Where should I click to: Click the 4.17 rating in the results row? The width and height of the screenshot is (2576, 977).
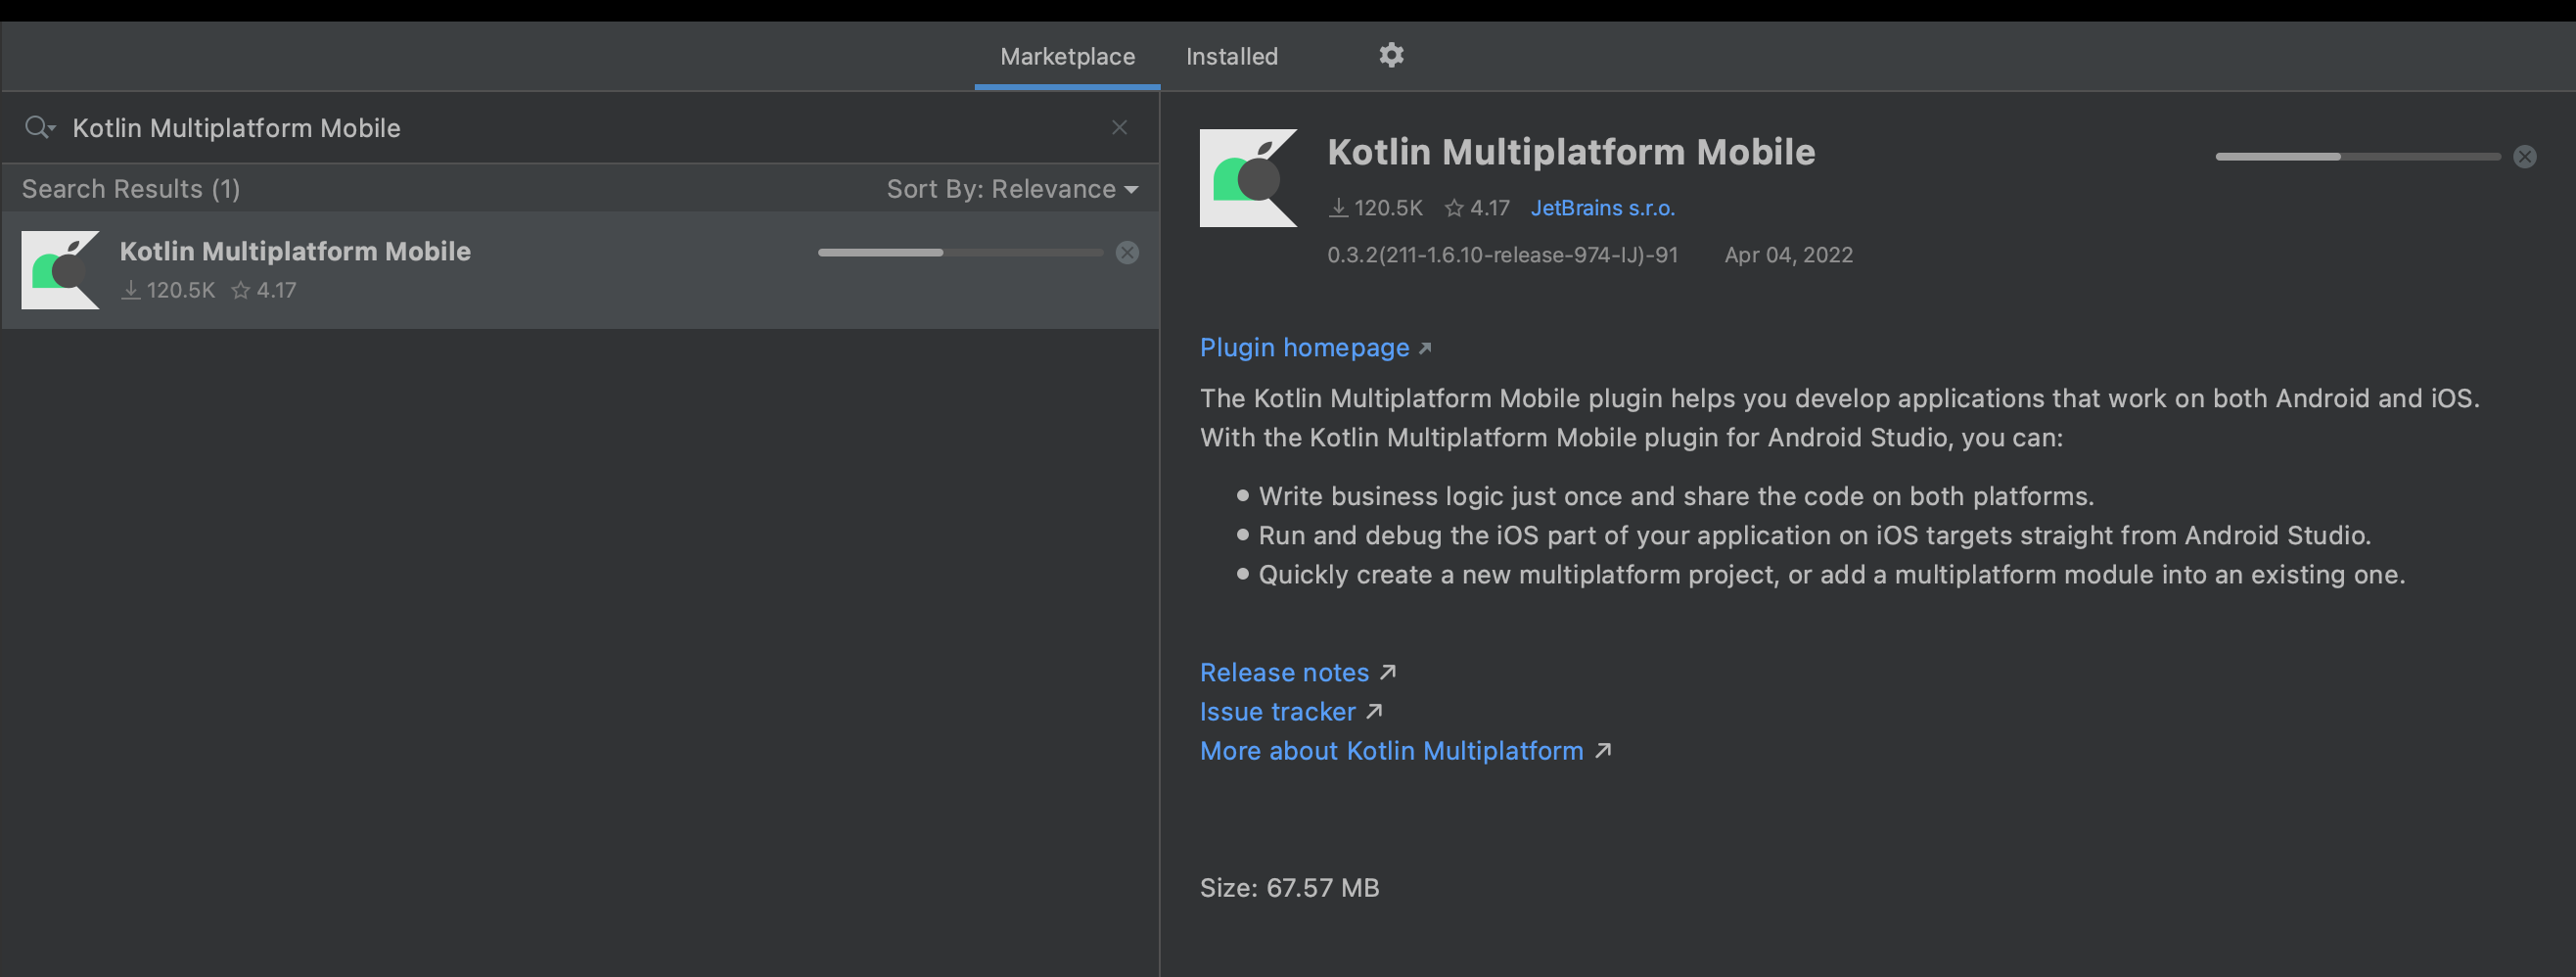[x=264, y=290]
